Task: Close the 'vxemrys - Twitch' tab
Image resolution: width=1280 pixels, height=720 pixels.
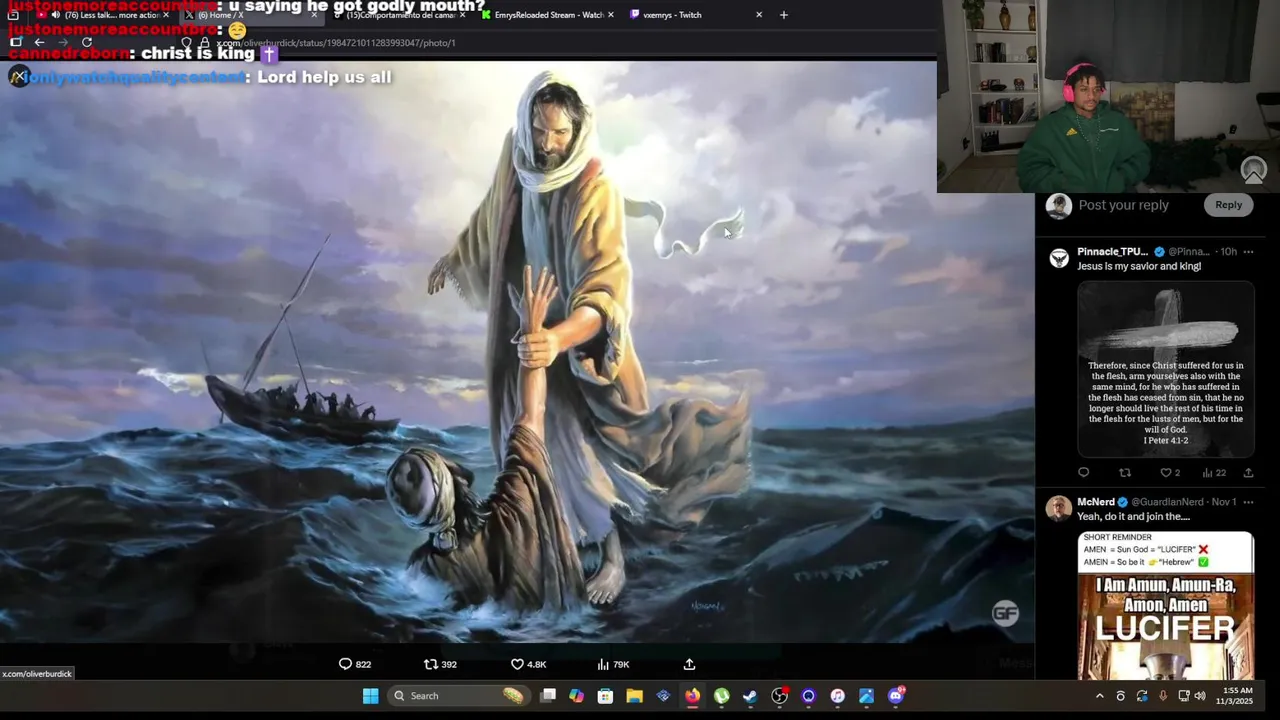Action: tap(759, 15)
